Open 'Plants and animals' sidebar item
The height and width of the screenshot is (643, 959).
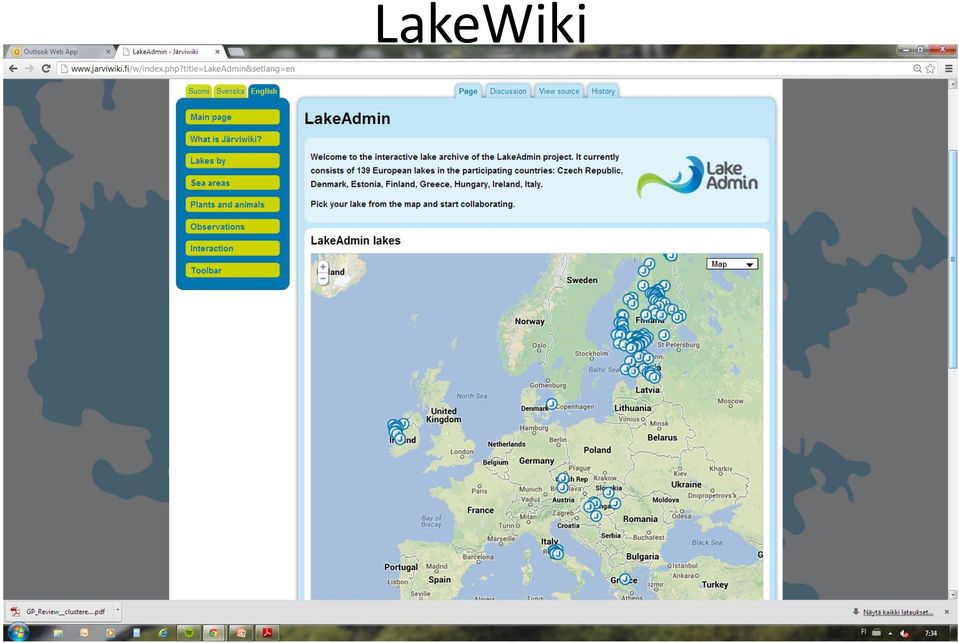click(232, 204)
